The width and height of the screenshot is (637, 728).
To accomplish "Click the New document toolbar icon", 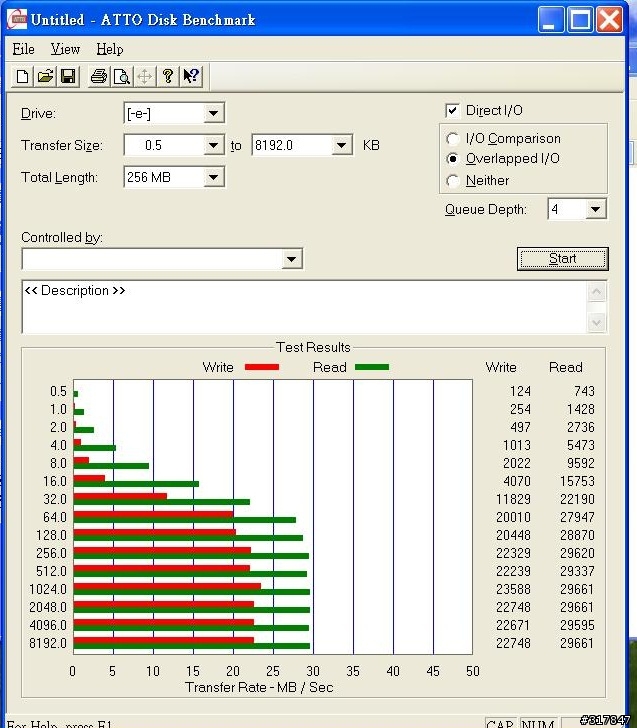I will click(22, 76).
